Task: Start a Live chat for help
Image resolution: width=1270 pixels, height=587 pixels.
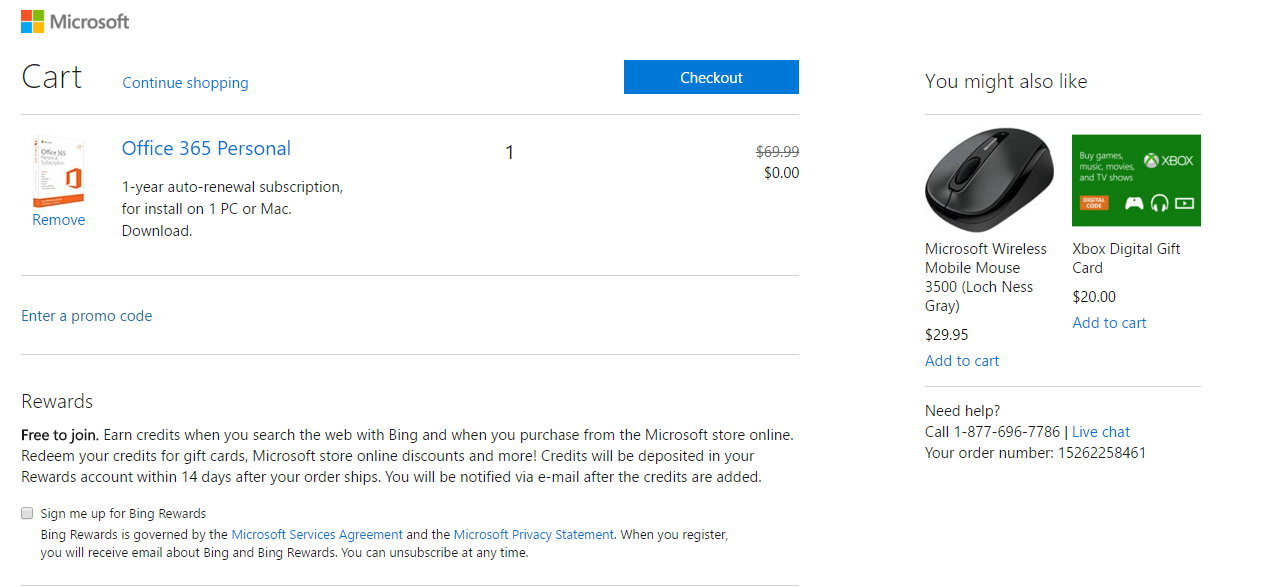Action: [x=1101, y=432]
